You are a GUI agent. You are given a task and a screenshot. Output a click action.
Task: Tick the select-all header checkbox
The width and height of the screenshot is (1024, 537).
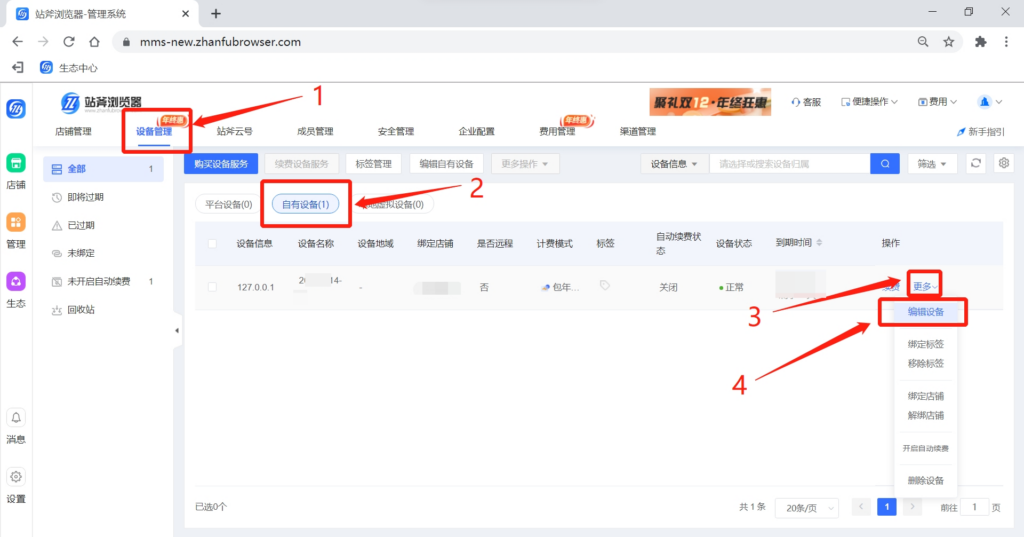(212, 244)
